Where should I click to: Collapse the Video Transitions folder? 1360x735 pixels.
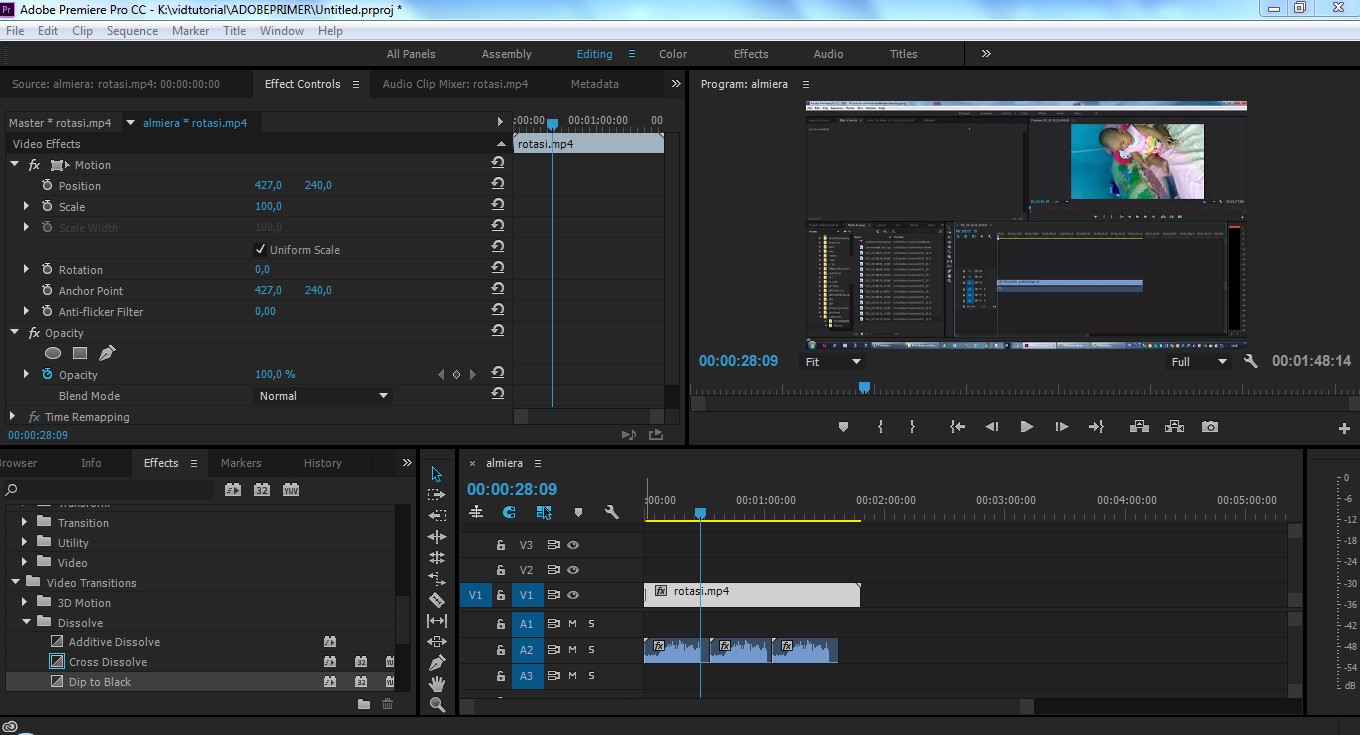tap(16, 582)
